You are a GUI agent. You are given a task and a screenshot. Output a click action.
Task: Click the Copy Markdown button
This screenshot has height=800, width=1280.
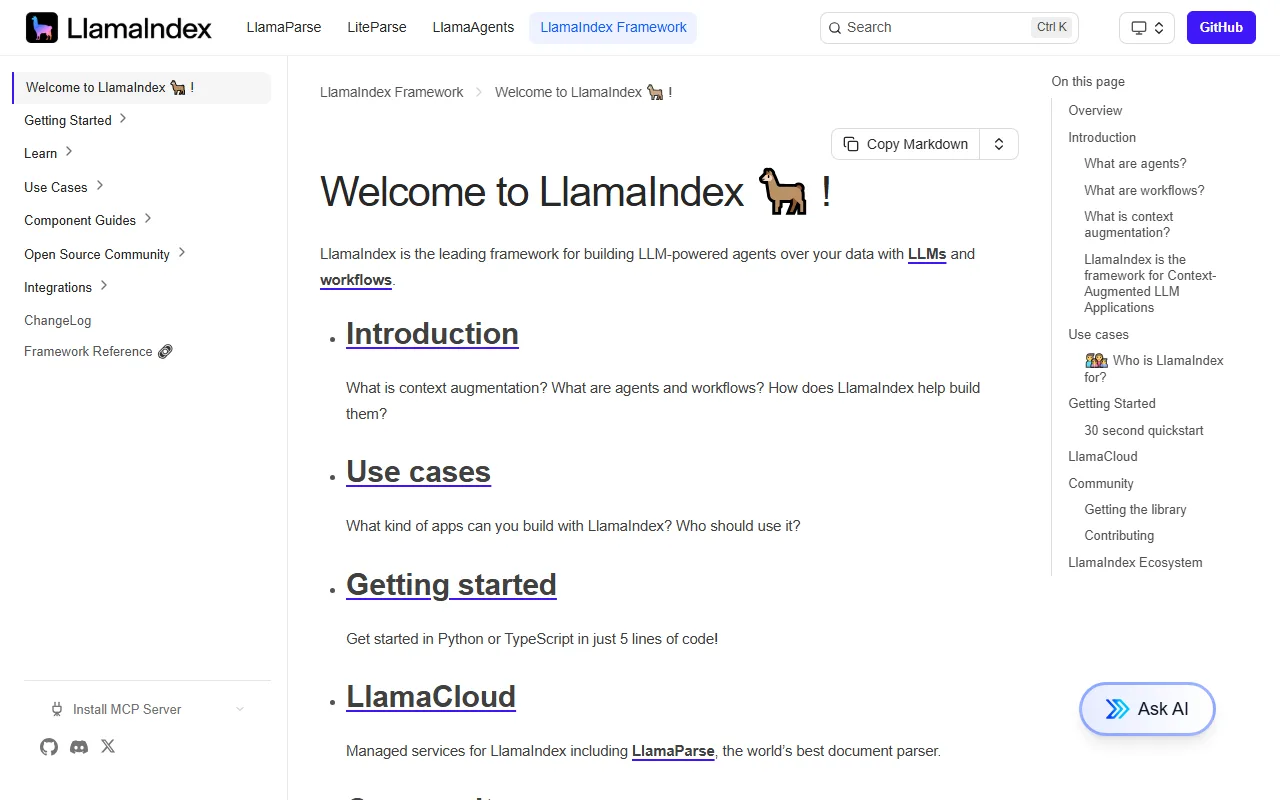click(906, 144)
